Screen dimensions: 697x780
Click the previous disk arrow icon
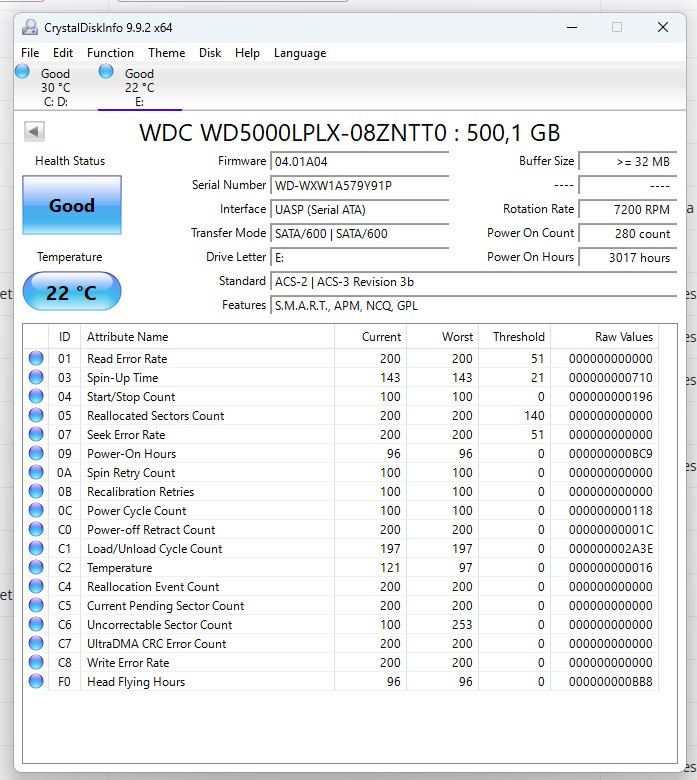(34, 132)
